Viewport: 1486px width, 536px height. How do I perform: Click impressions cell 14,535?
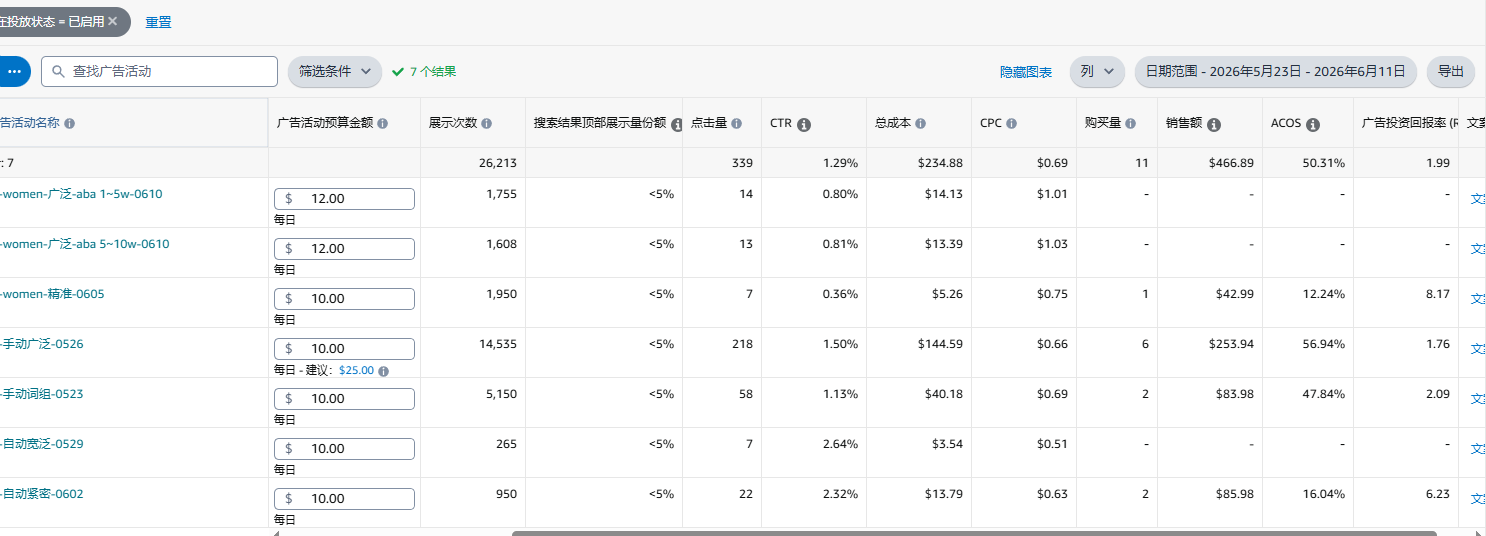[x=498, y=344]
